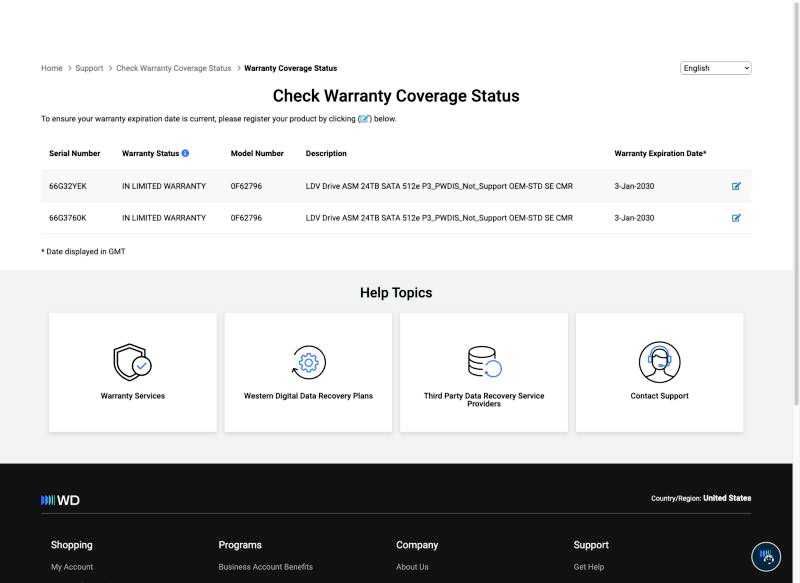Viewport: 800px width, 583px height.
Task: Open About Us under Company
Action: (412, 567)
